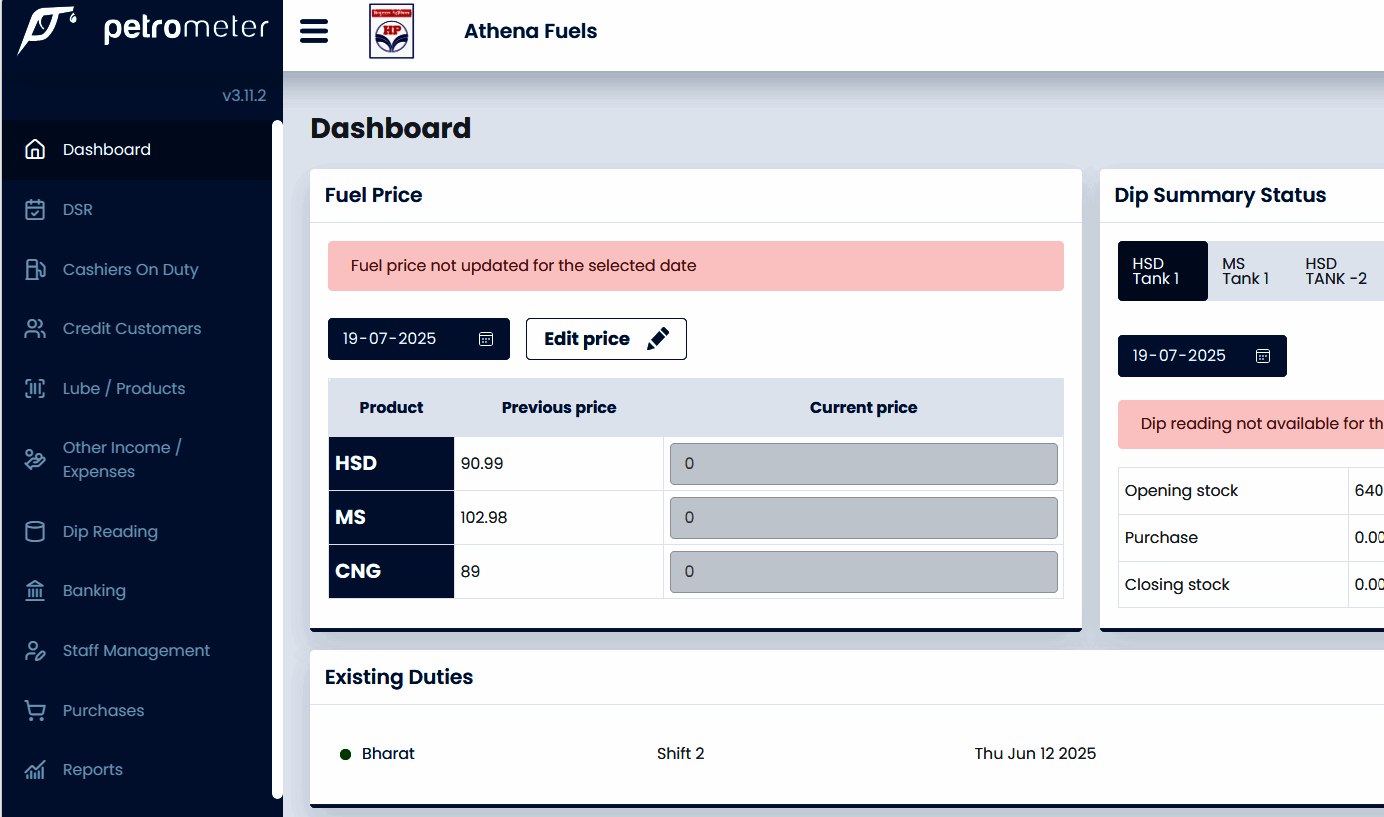Open the Reports section

[92, 770]
